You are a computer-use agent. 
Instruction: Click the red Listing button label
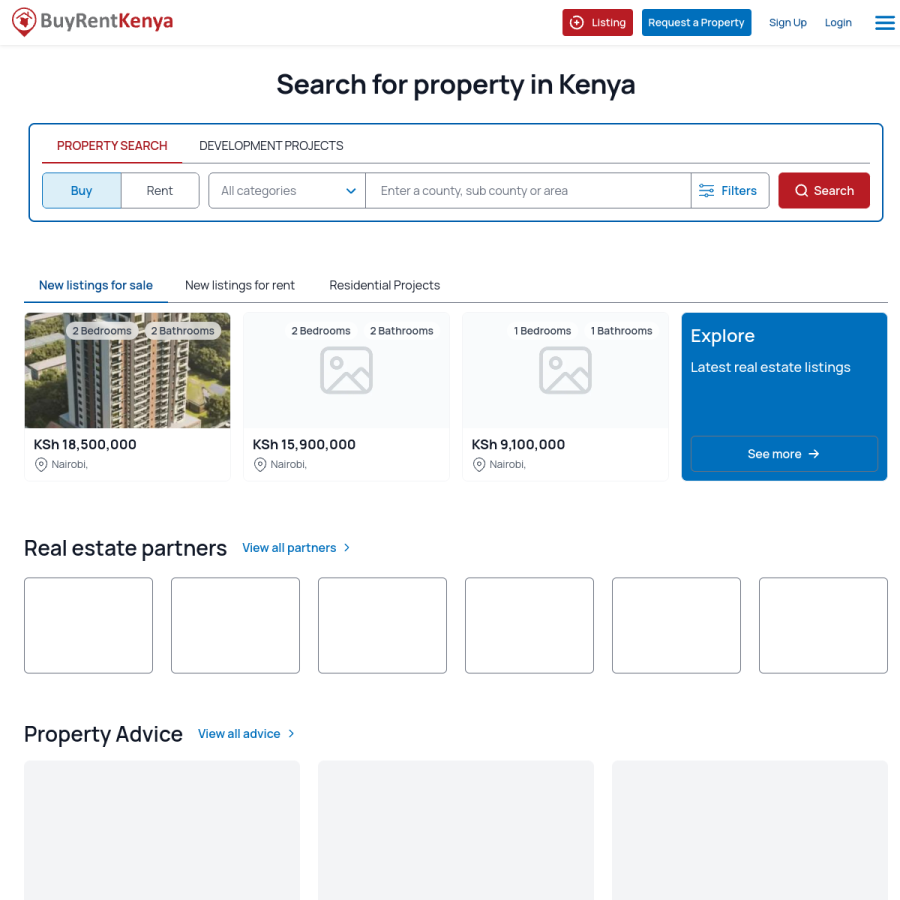608,22
